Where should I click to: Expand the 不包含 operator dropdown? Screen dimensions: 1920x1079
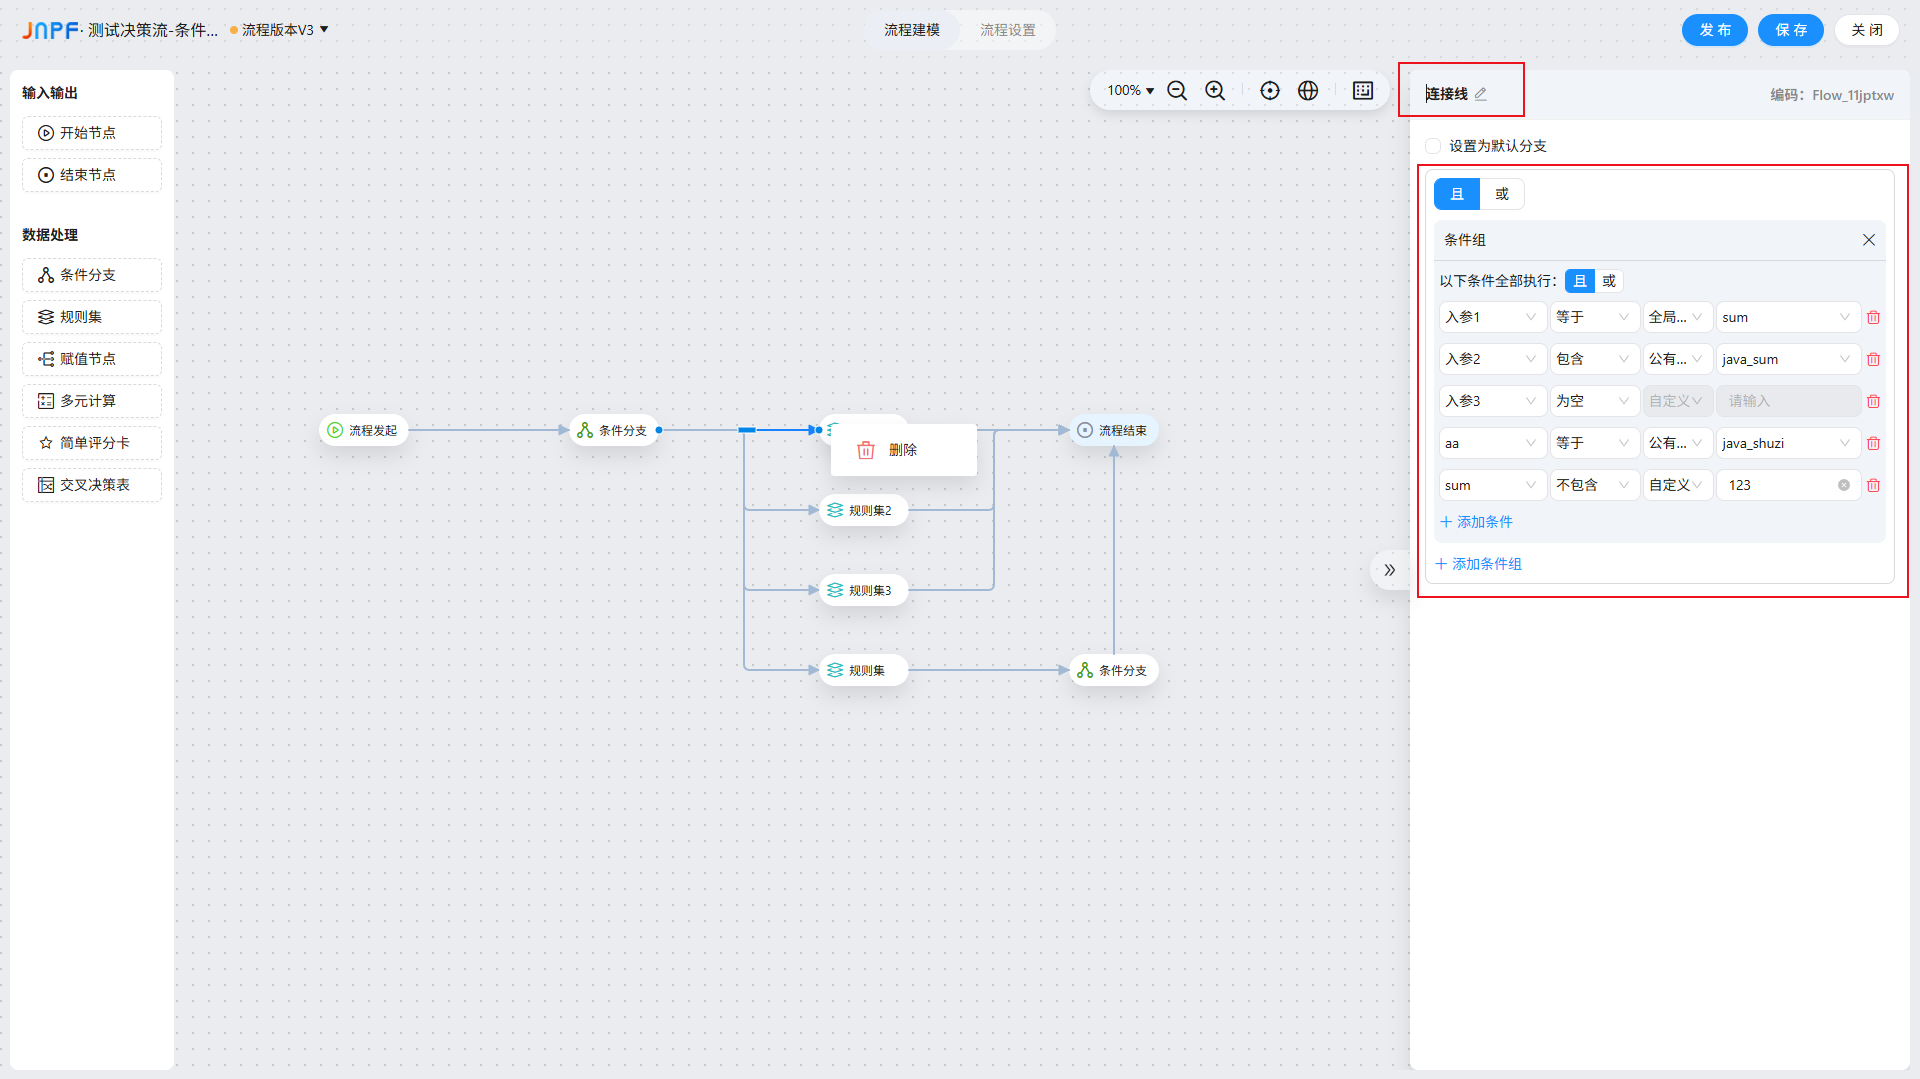pyautogui.click(x=1593, y=485)
